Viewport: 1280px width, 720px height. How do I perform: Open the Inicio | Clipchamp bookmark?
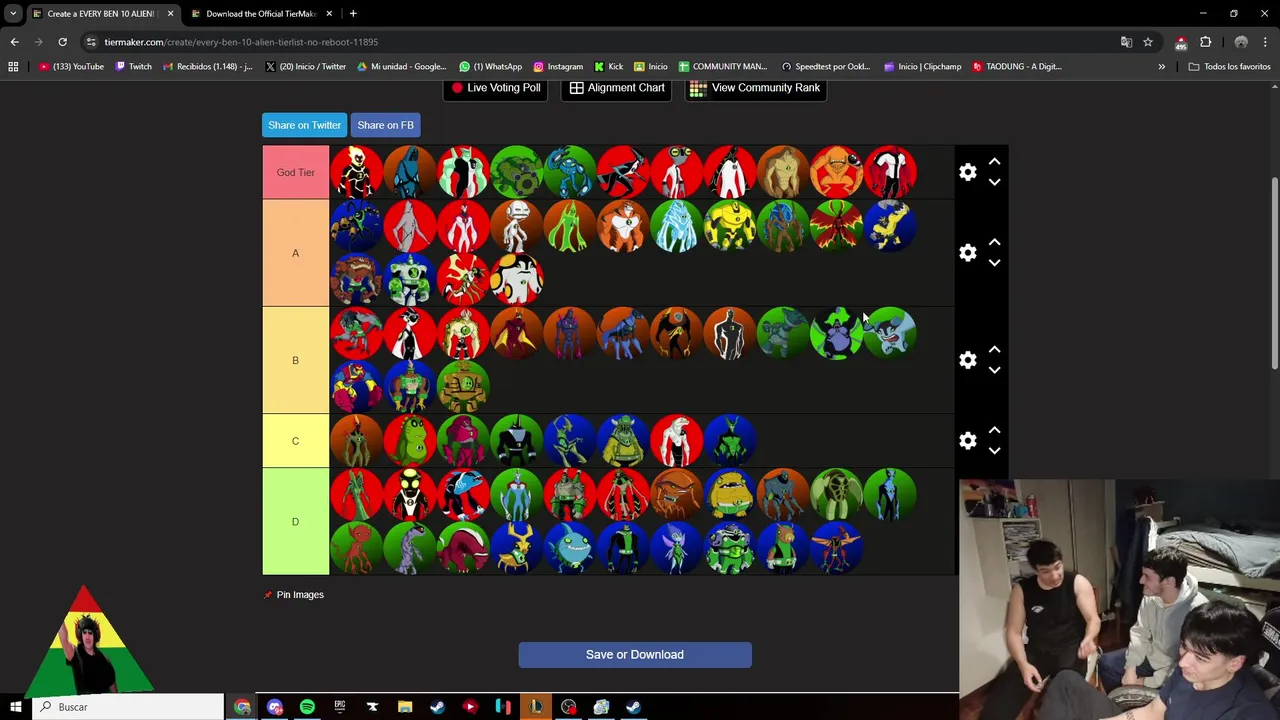coord(922,67)
